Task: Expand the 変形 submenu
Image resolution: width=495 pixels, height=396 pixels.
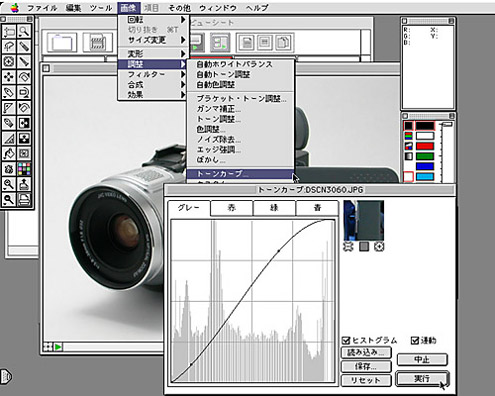Action: (x=154, y=54)
